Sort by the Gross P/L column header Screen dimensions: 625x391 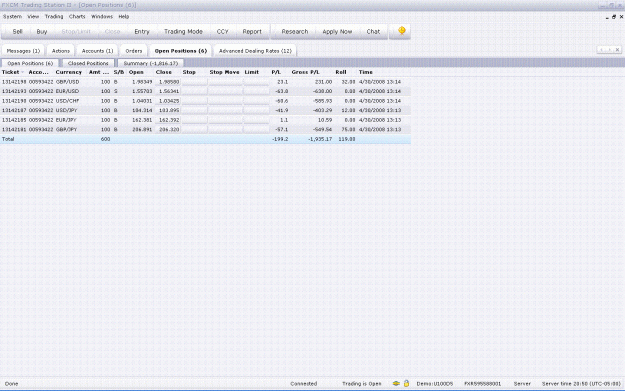click(x=305, y=72)
